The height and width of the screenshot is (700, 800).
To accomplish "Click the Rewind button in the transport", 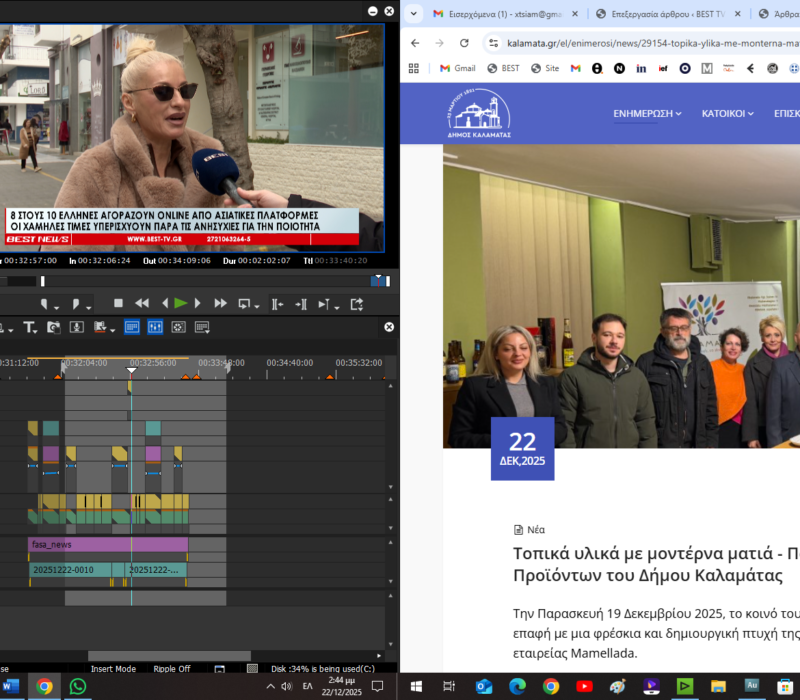I will [x=142, y=303].
